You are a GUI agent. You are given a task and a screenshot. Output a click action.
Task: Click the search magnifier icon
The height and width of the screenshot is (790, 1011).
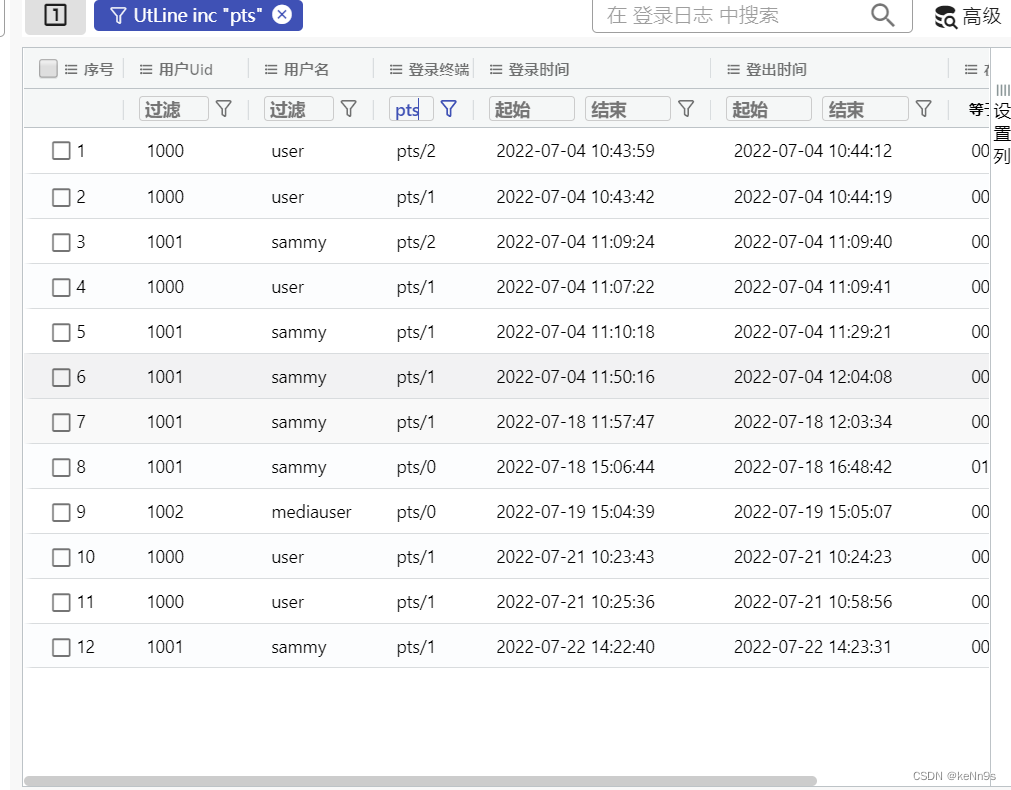point(882,14)
